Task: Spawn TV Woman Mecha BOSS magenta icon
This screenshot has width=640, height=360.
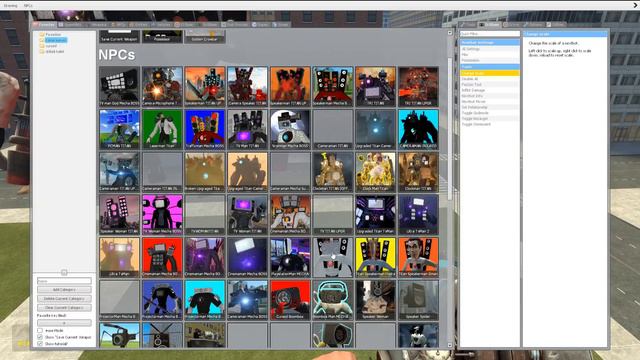Action: coord(162,215)
